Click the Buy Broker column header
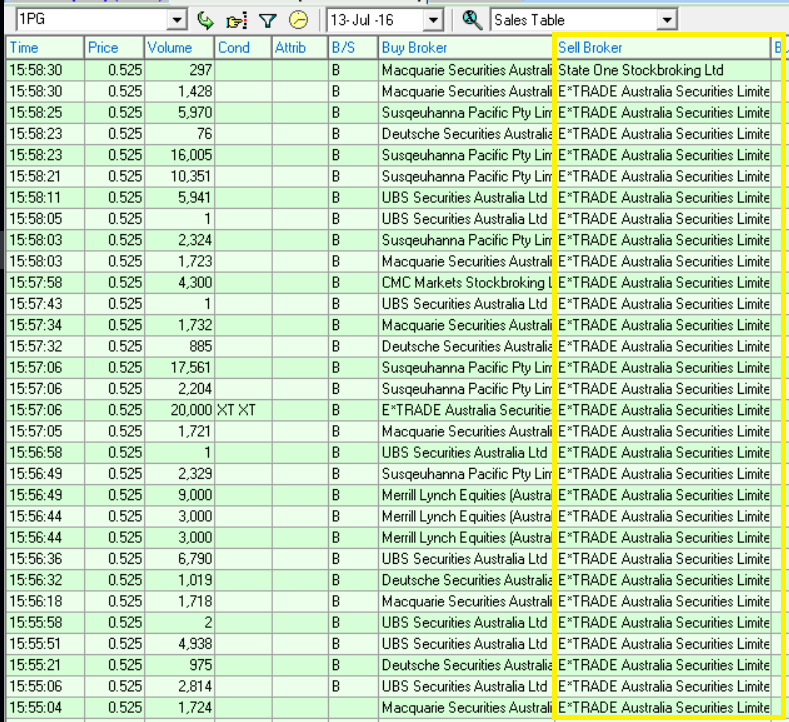The width and height of the screenshot is (789, 722). coord(465,48)
